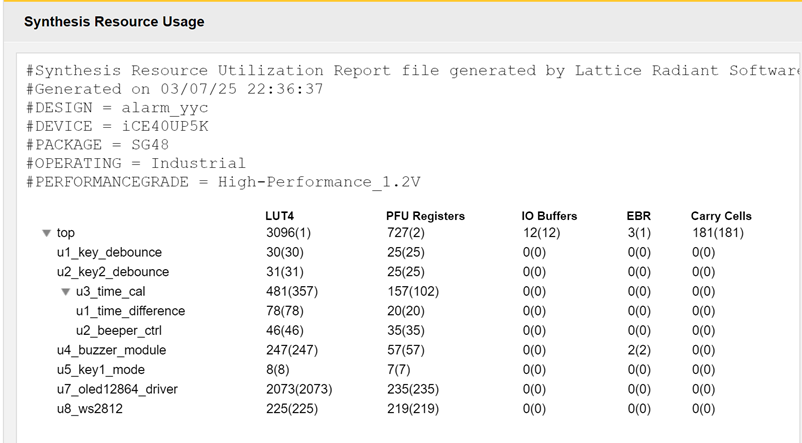
Task: Click the 481(357) LUT4 value
Action: pos(292,292)
